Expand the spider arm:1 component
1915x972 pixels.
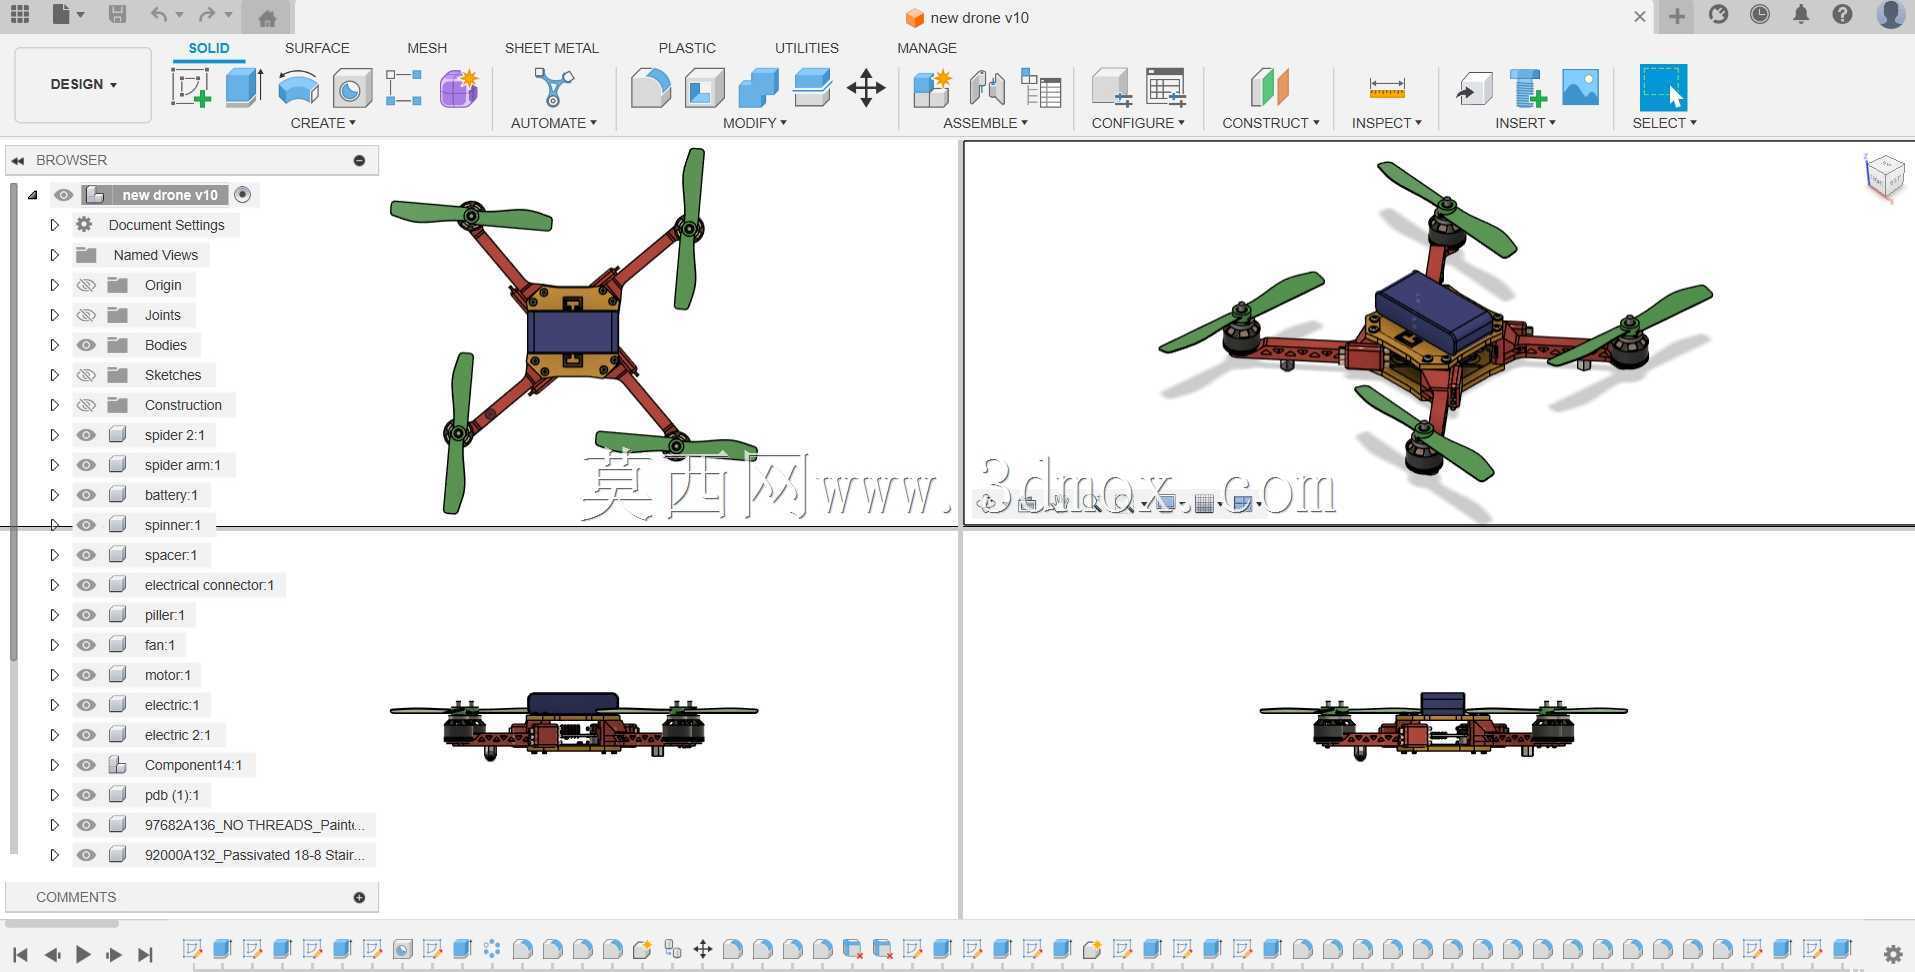pos(54,465)
